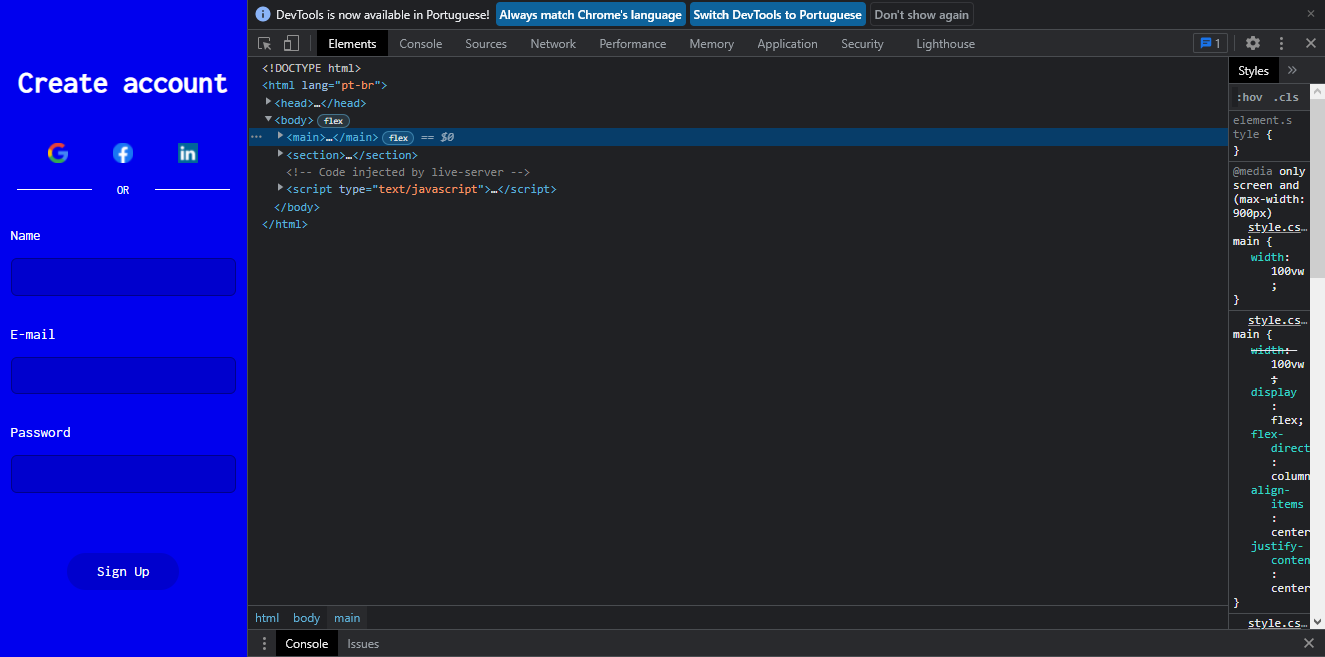Open DevTools settings gear

pos(1253,43)
